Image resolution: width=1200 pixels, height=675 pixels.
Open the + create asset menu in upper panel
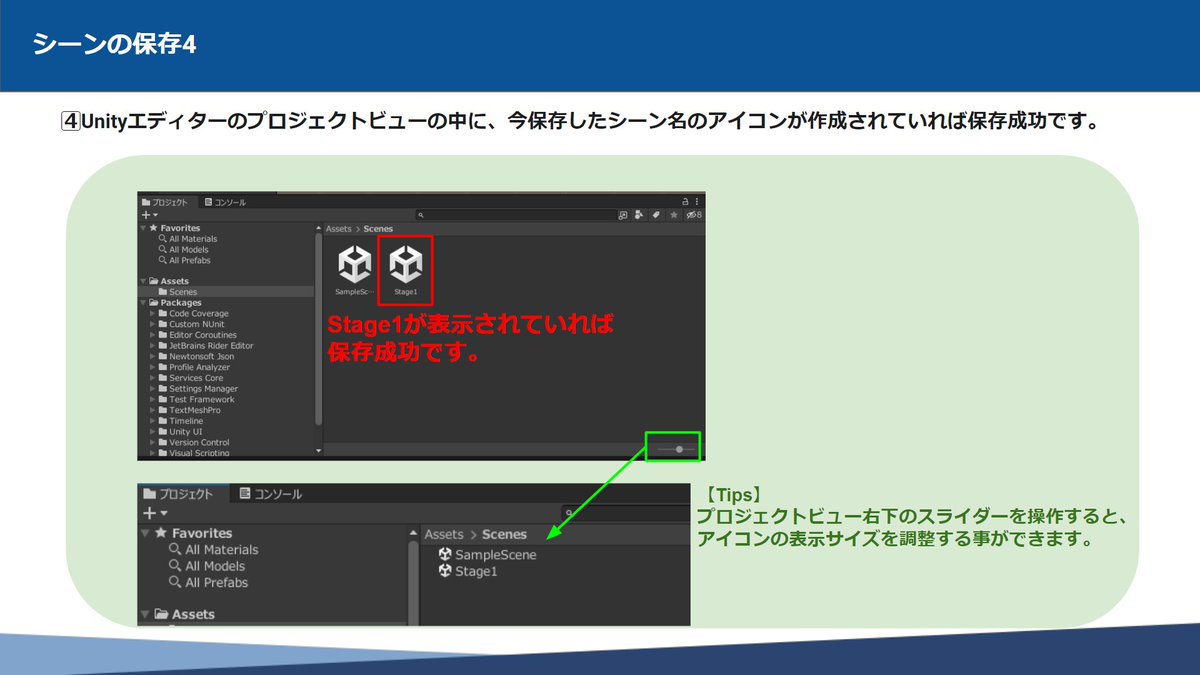click(x=149, y=215)
